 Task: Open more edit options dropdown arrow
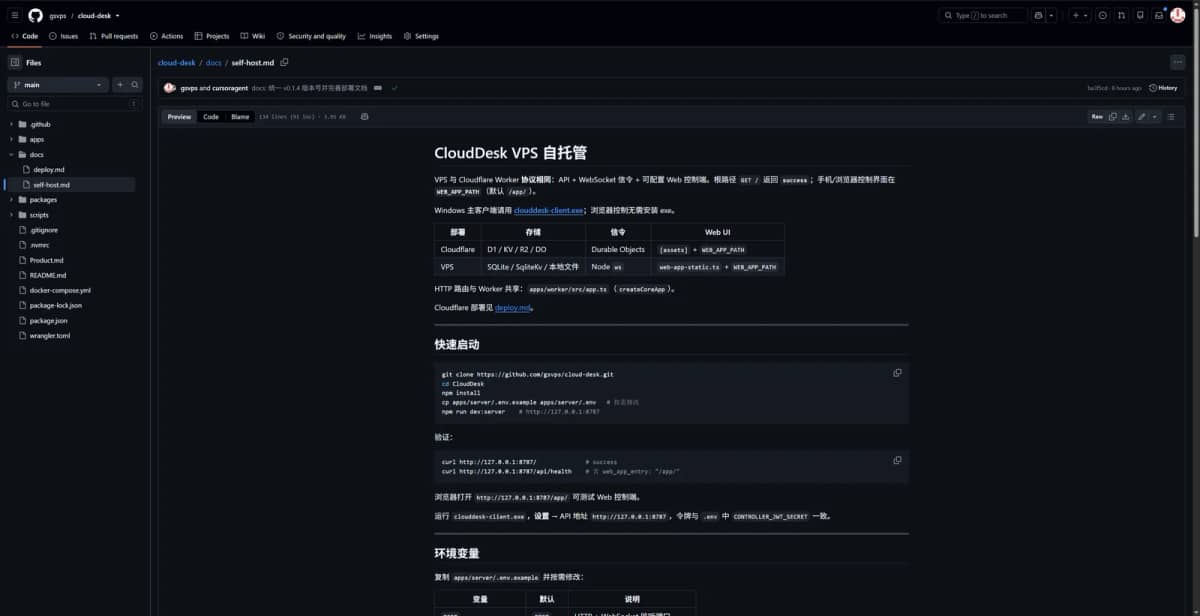click(x=1155, y=117)
